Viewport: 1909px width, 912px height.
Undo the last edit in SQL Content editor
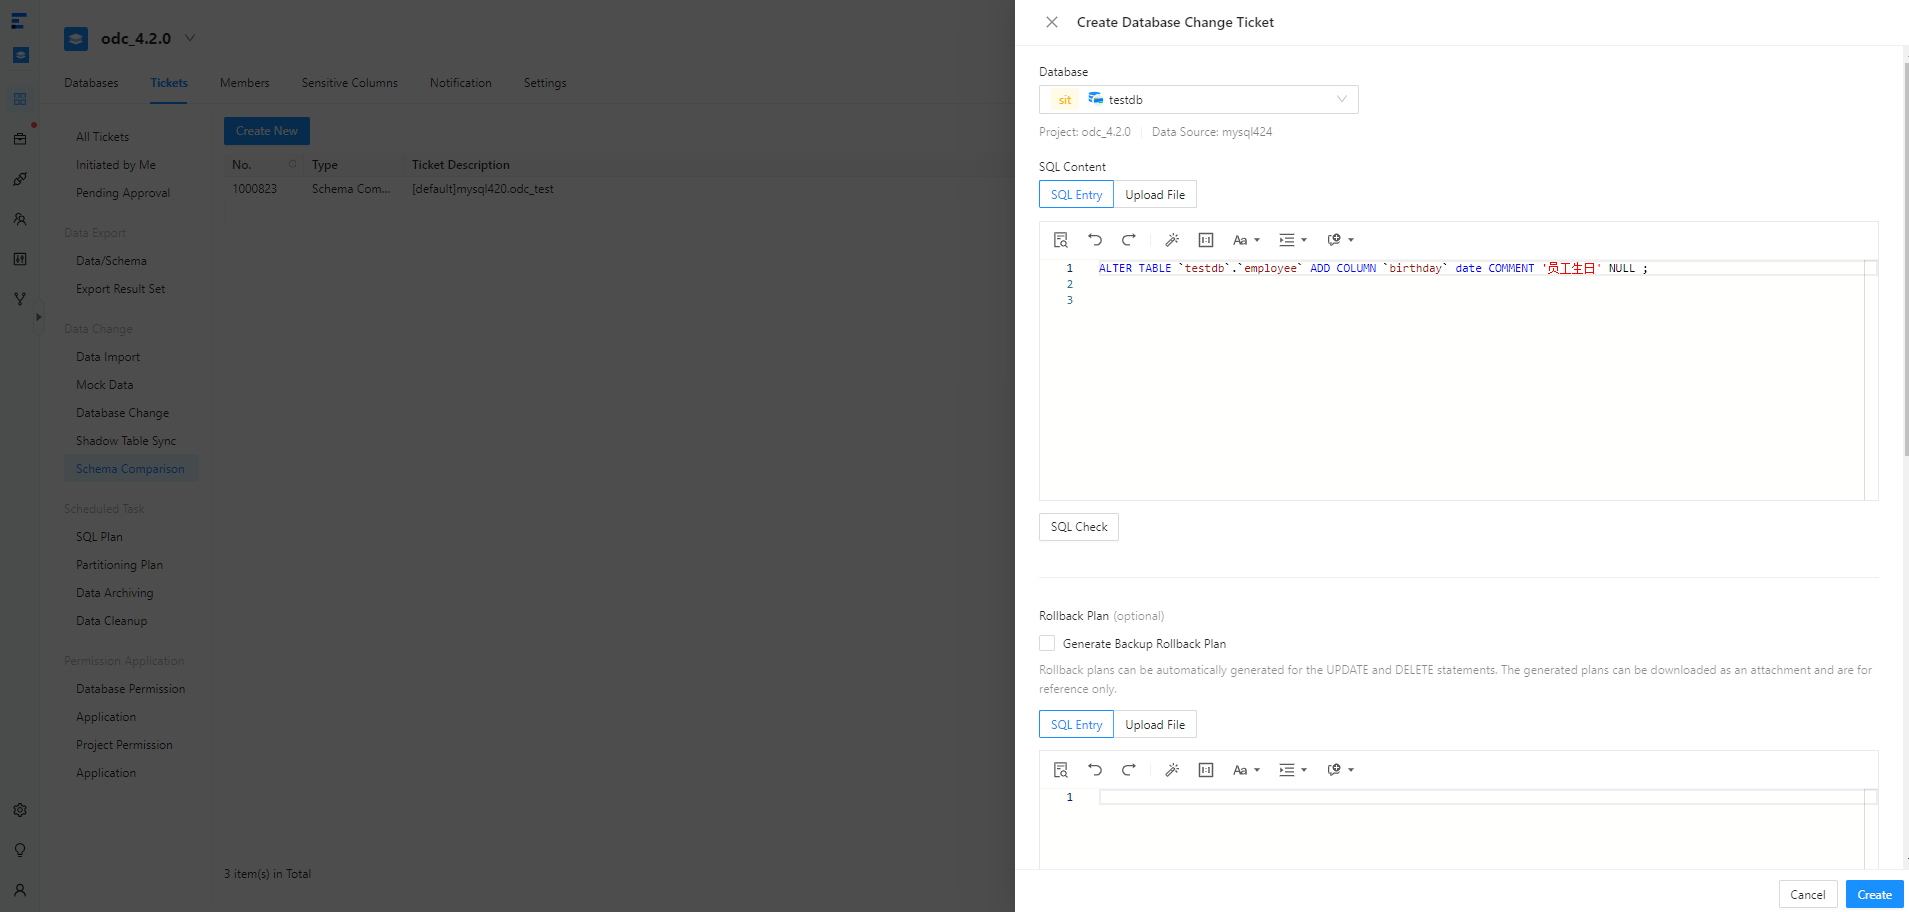[x=1095, y=240]
